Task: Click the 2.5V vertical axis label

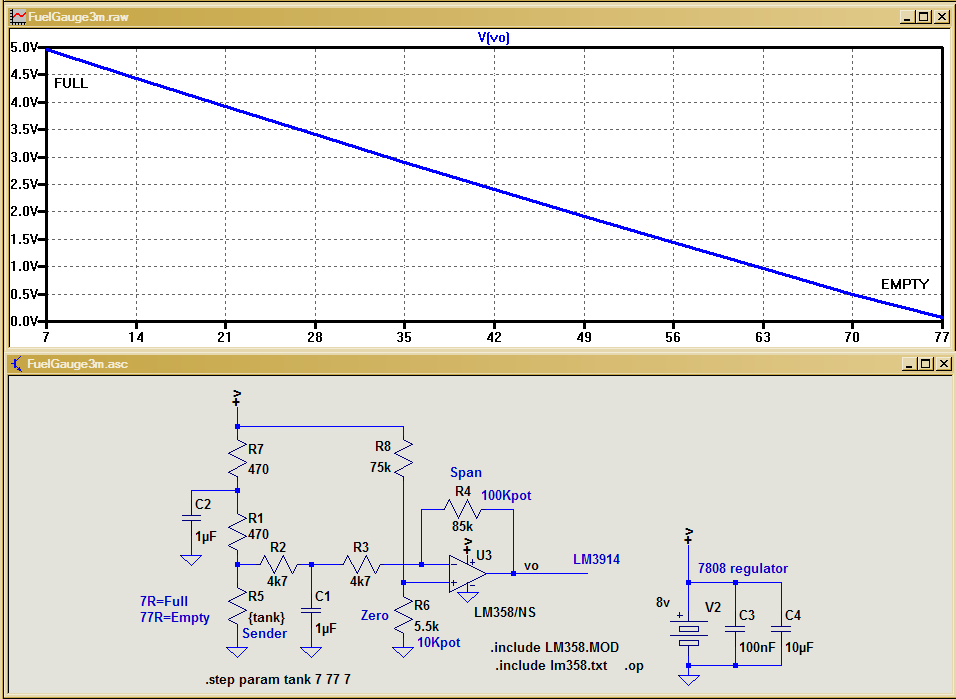Action: pyautogui.click(x=24, y=184)
